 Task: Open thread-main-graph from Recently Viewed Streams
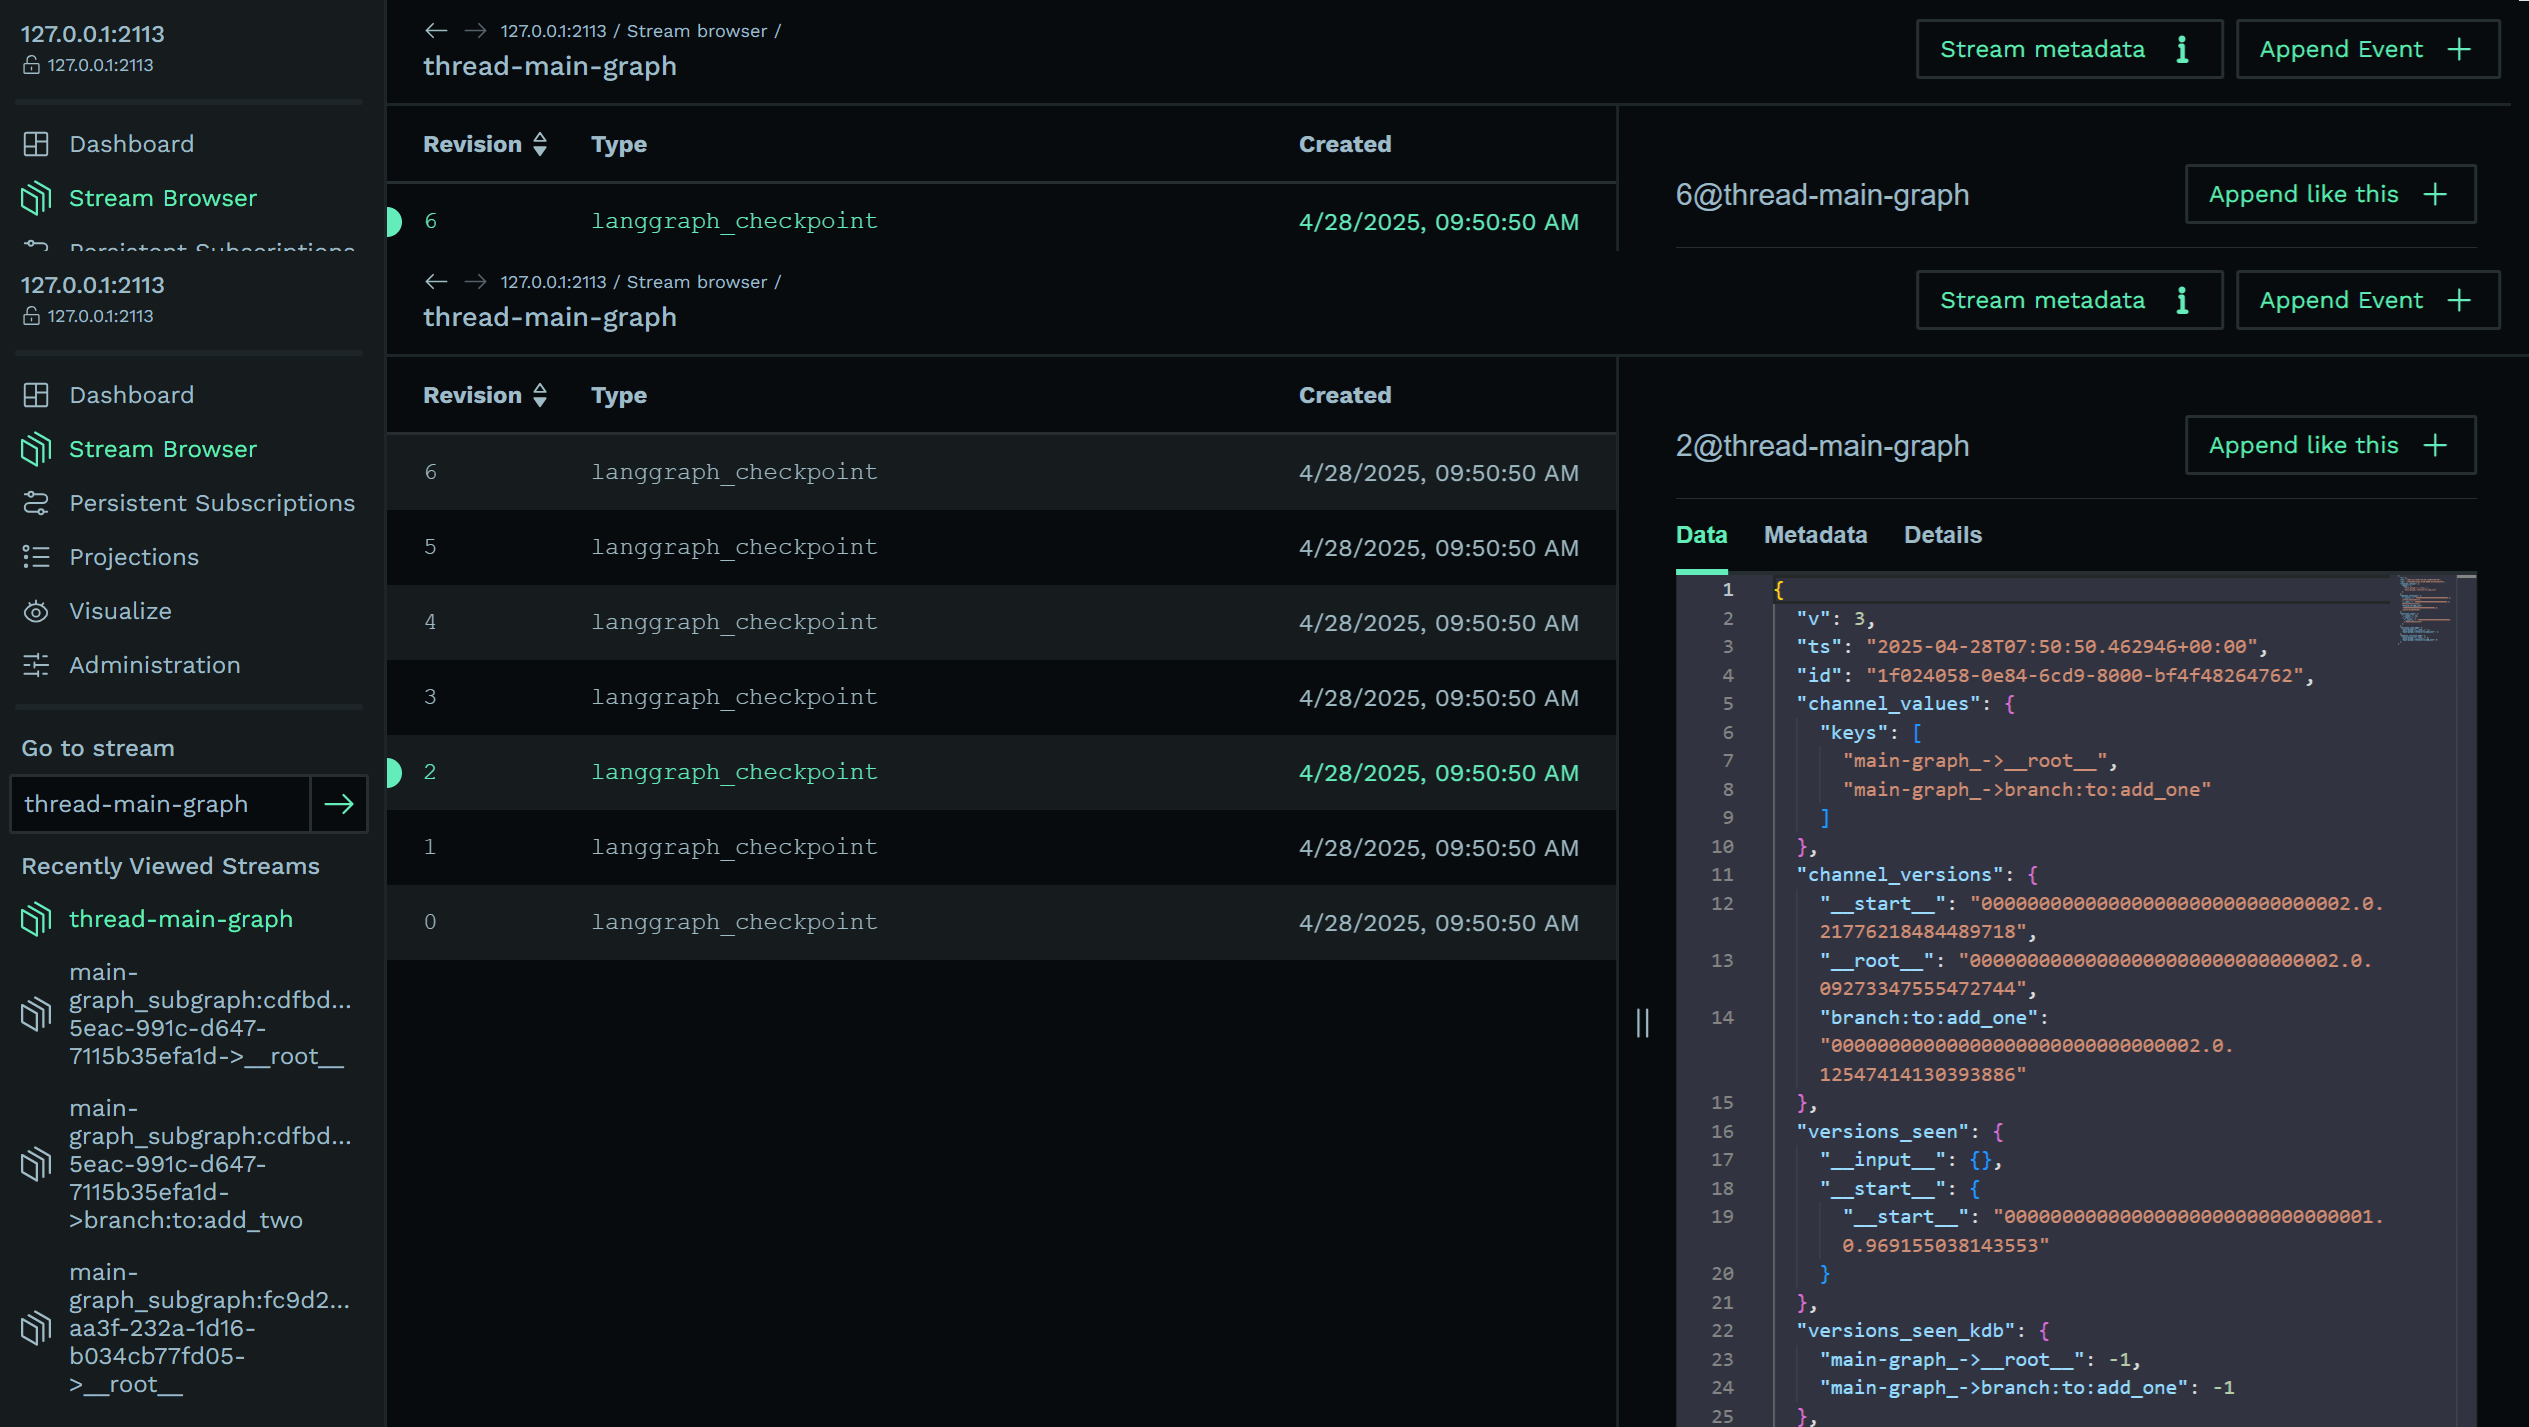click(181, 919)
